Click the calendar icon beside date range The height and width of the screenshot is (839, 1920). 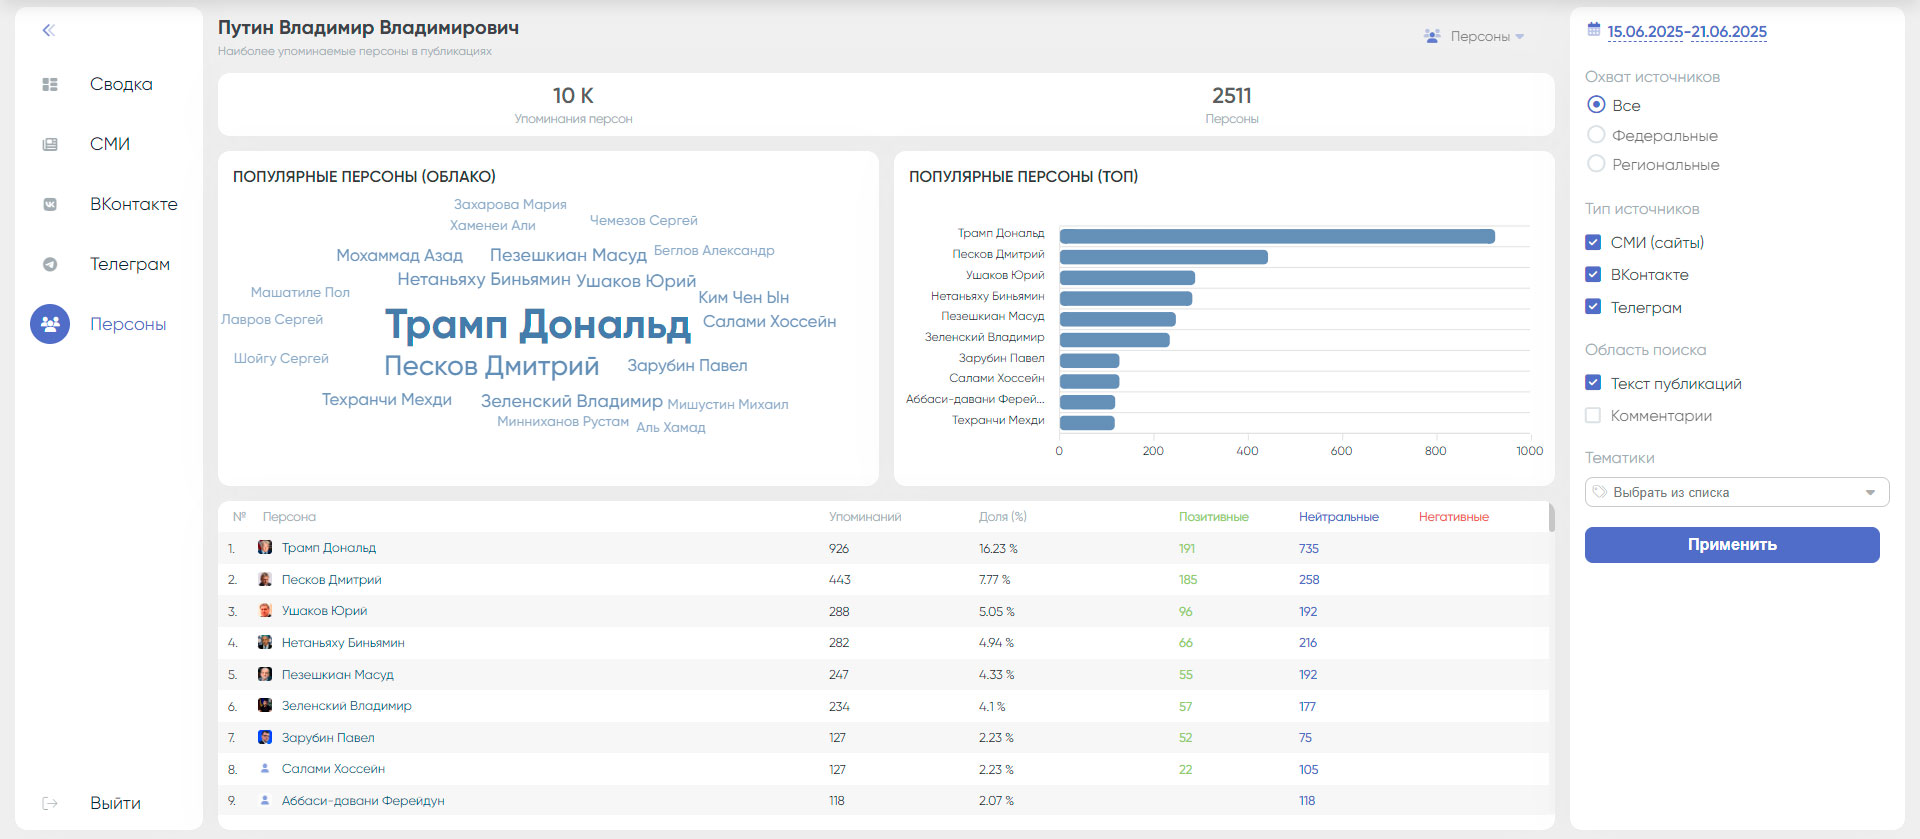[x=1594, y=30]
